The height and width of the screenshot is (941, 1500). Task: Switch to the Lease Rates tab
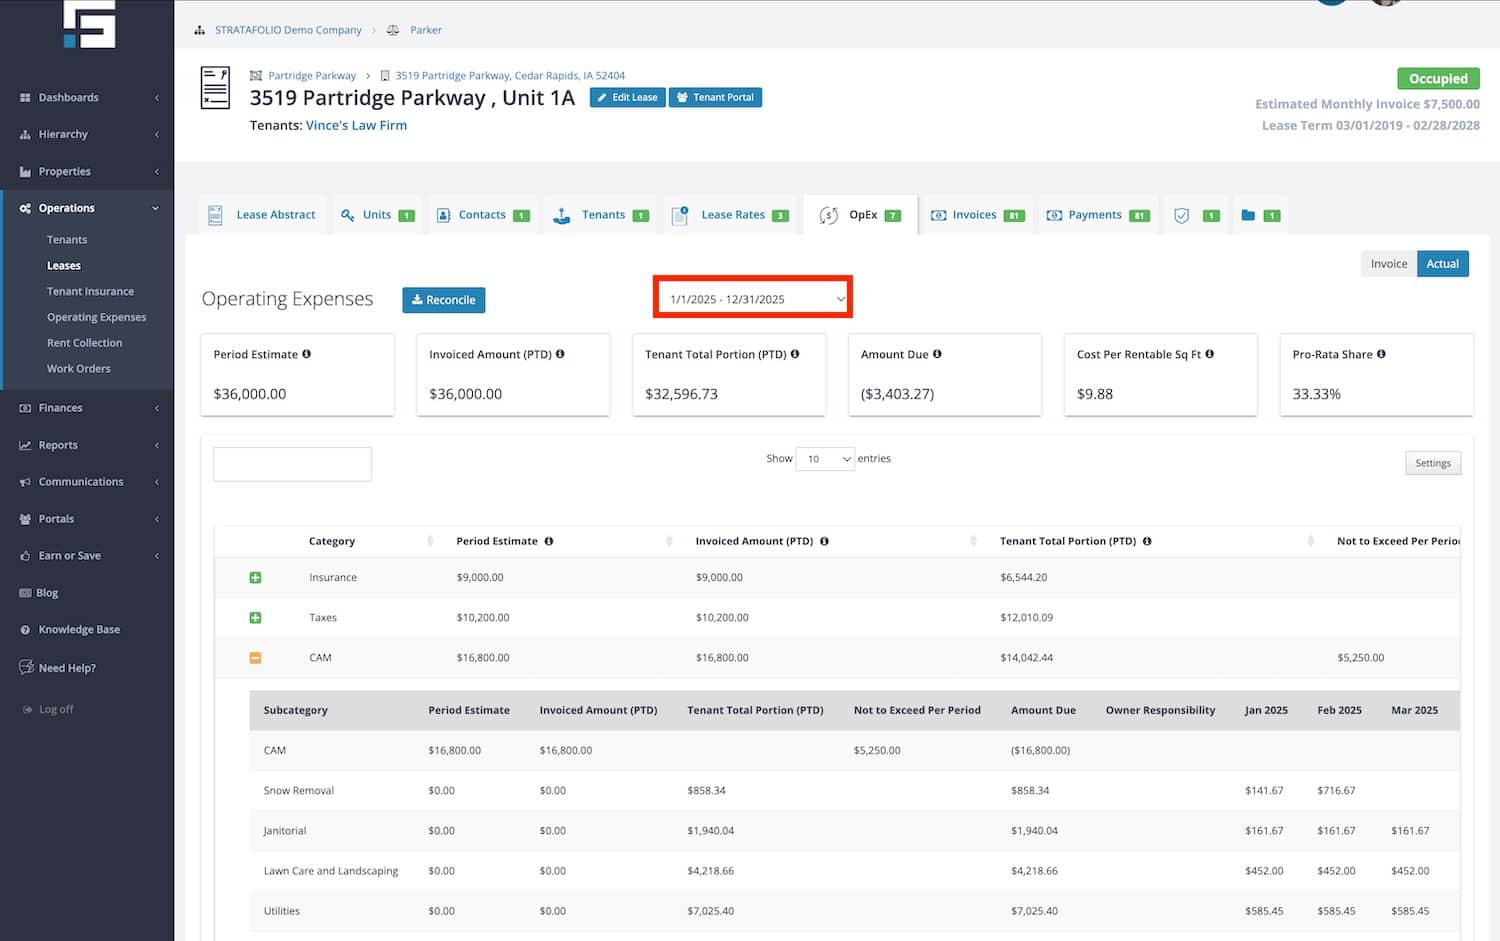click(x=732, y=215)
